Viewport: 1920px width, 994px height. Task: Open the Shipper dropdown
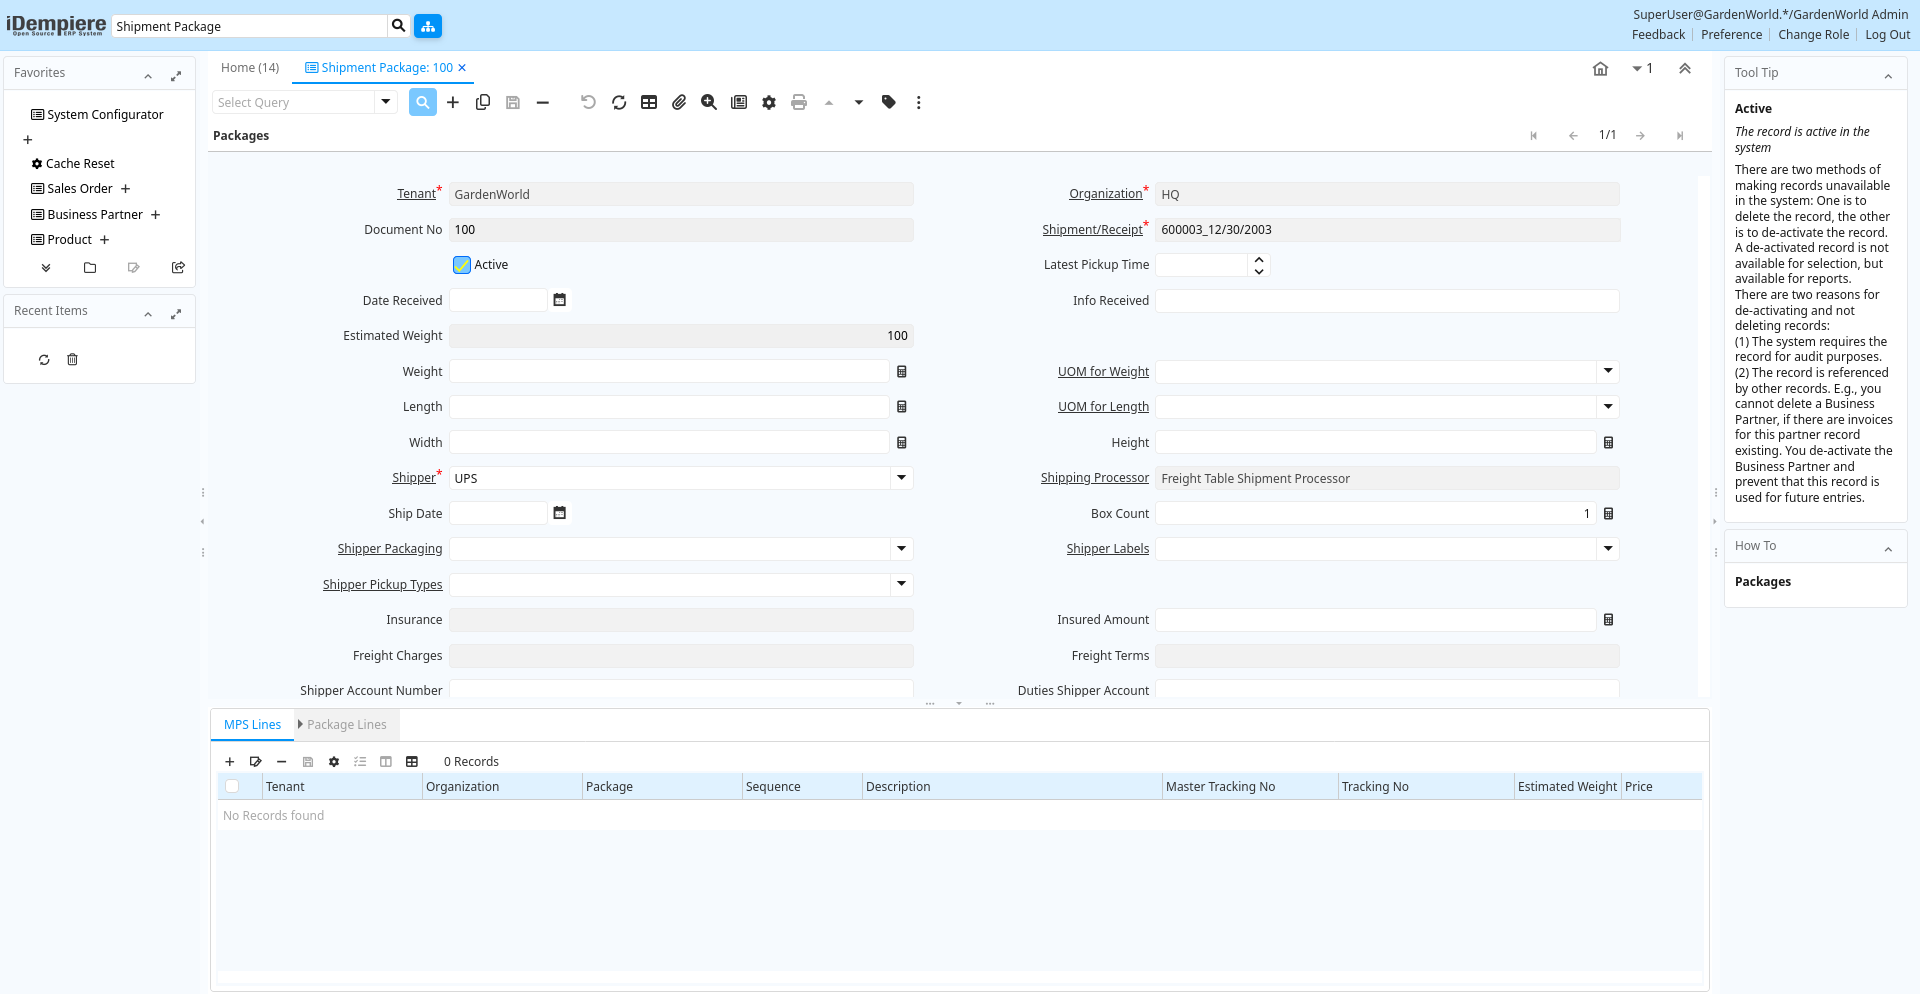click(901, 478)
